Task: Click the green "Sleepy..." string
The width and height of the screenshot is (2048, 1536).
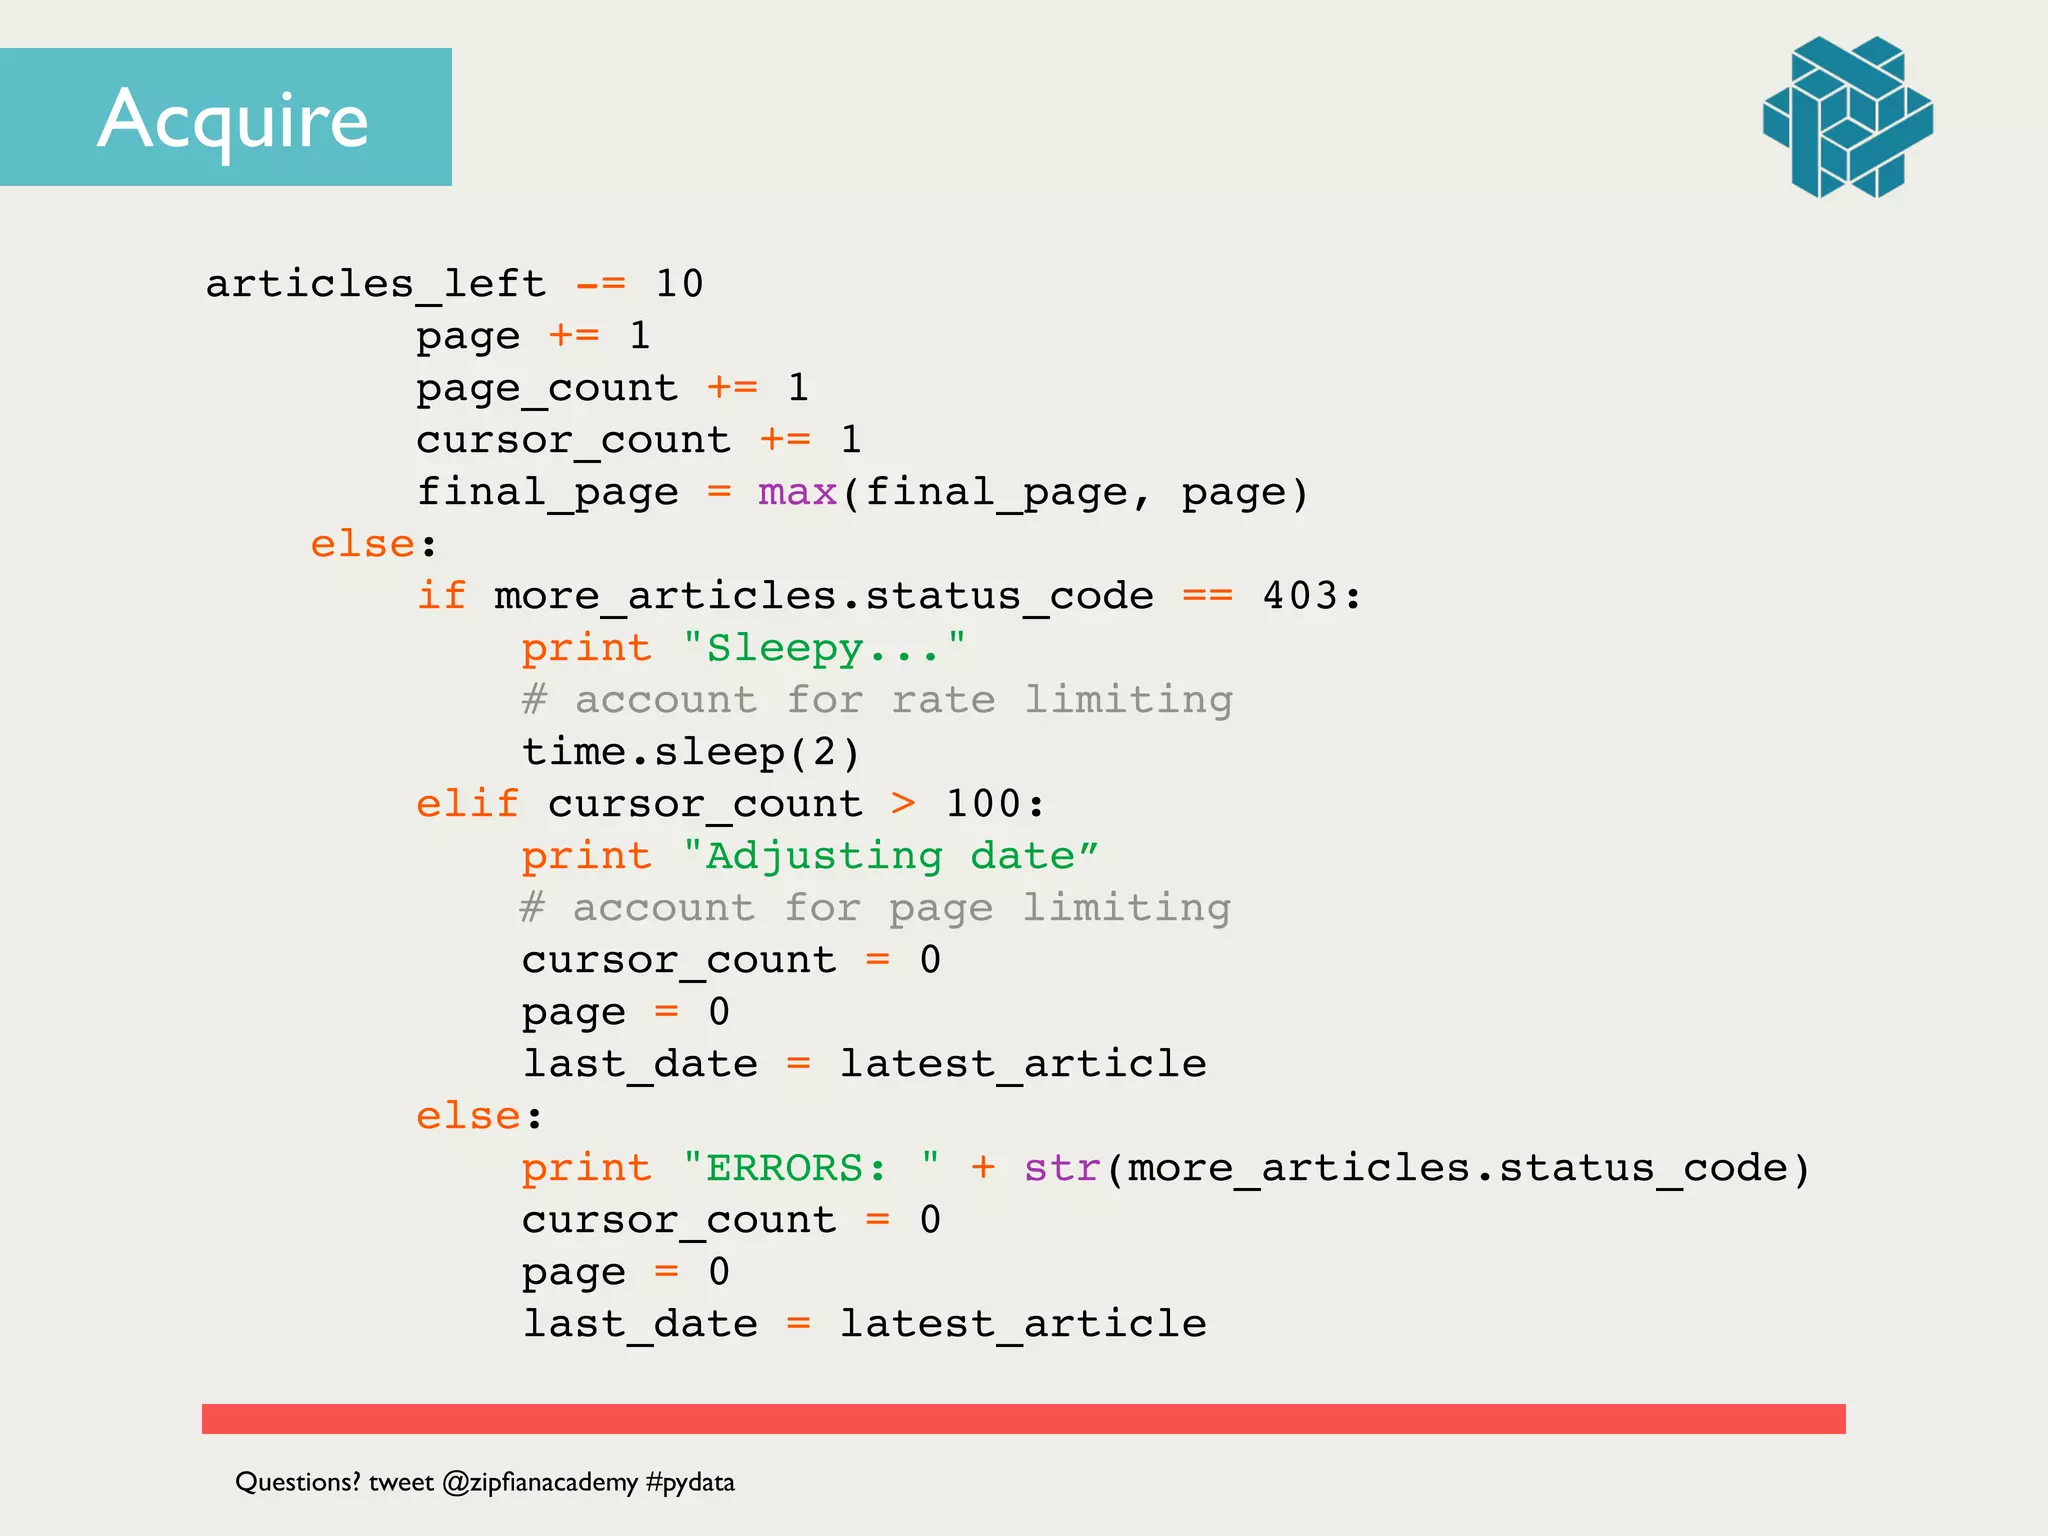Action: click(824, 648)
